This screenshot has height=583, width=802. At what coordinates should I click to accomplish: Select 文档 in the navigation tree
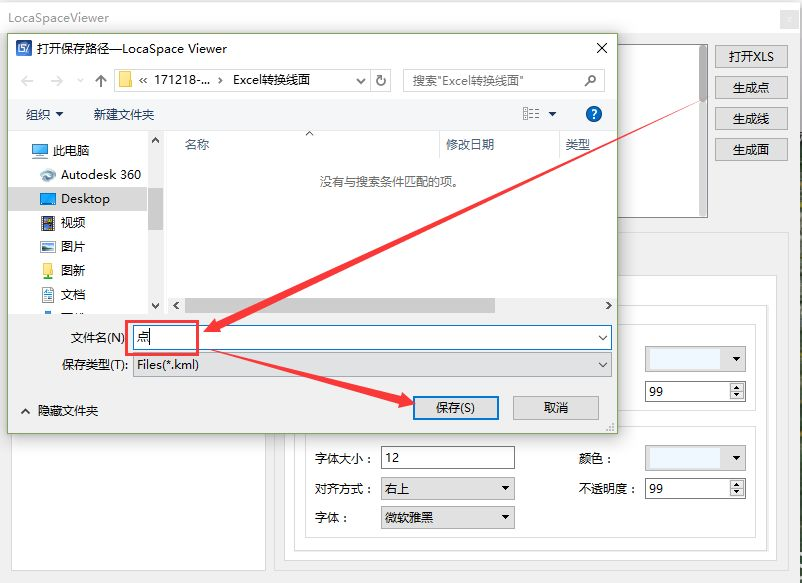62,294
